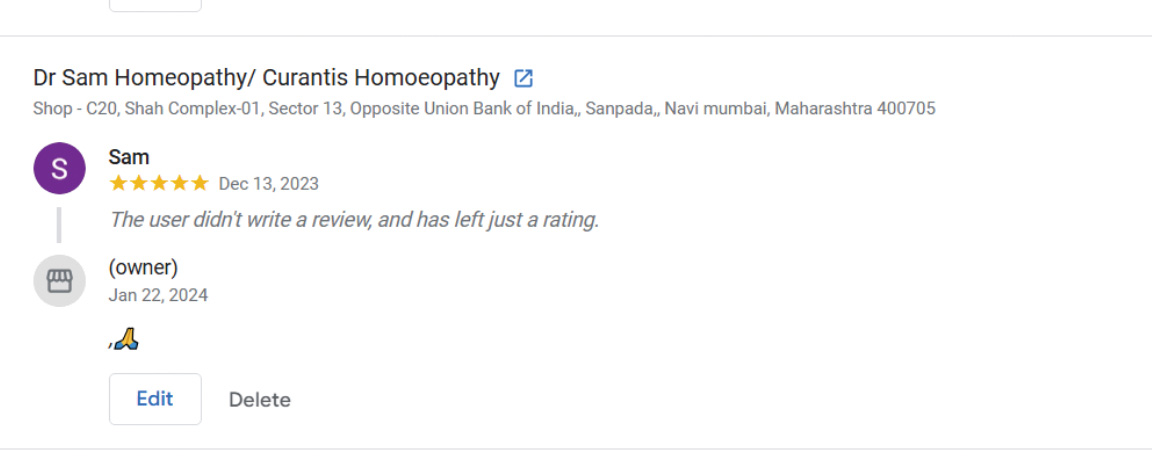Click the 'didn't write a review' text
This screenshot has width=1152, height=460.
354,219
